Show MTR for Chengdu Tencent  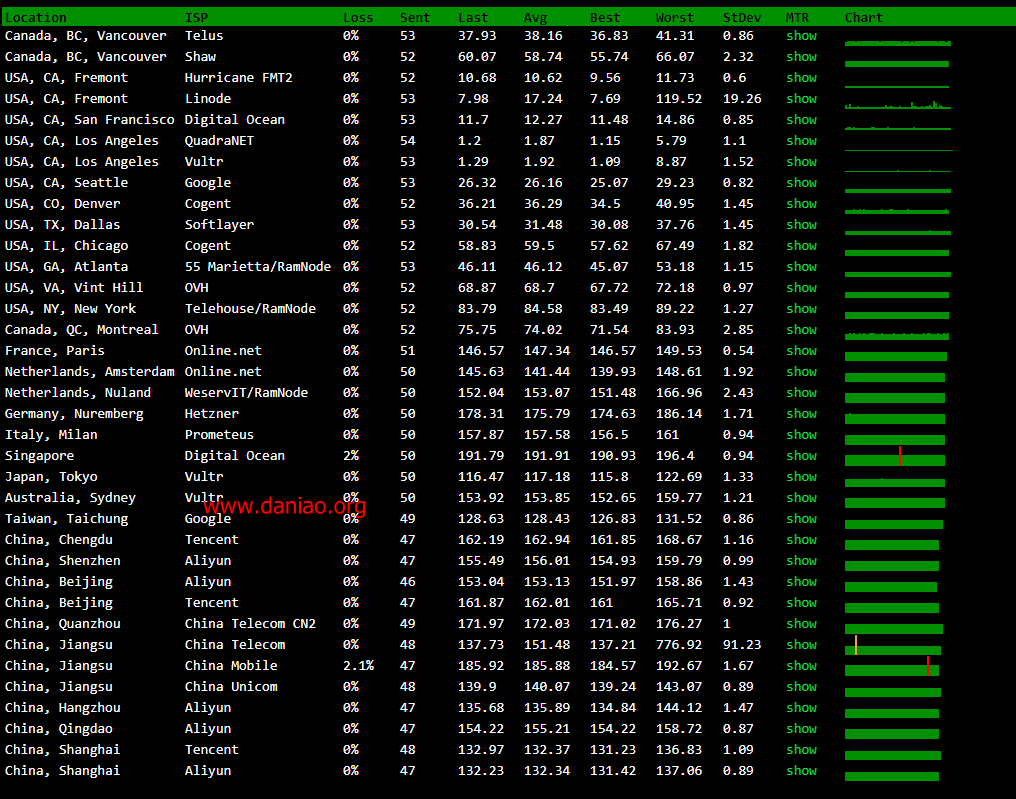point(802,540)
